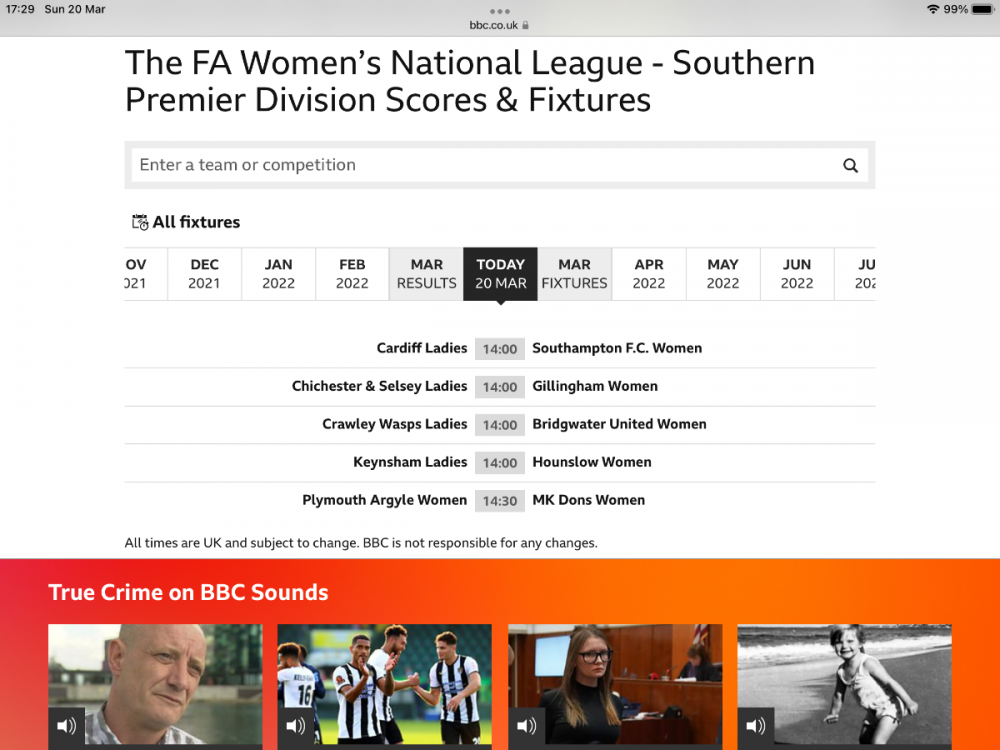The height and width of the screenshot is (750, 1000).
Task: Switch to MAR FIXTURES tab
Action: pyautogui.click(x=574, y=274)
